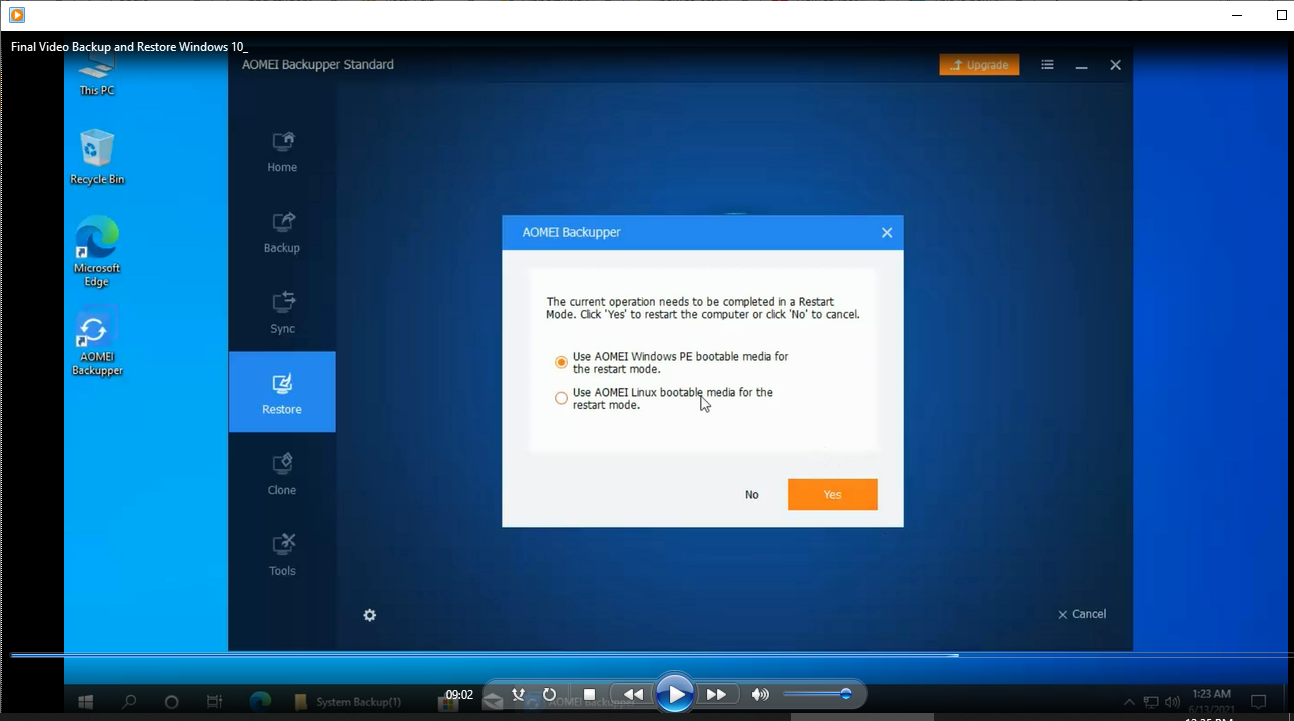Screen dimensions: 1294x721
Task: Show hidden tray icons chevron in video
Action: tap(1129, 702)
